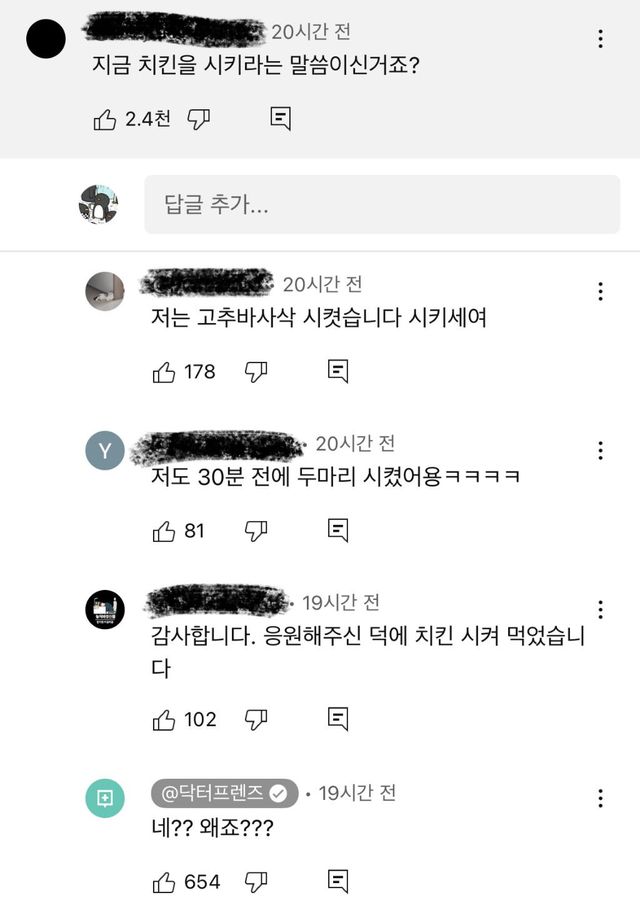Screen dimensions: 640x918
Task: Like the 네?? 왜죠??? reply with 654 likes
Action: coord(164,882)
